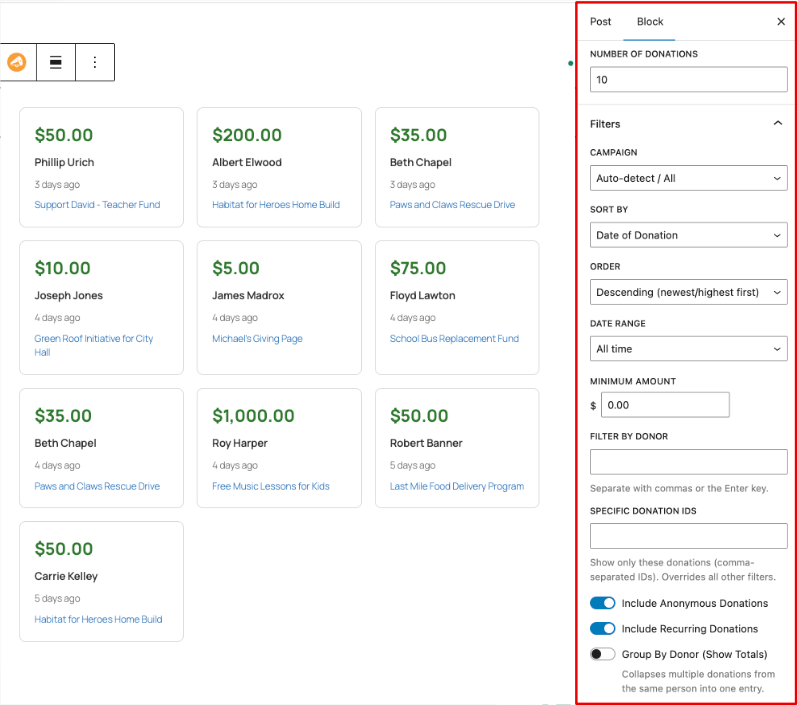Click donor name Floyd Lawton
Image resolution: width=798 pixels, height=705 pixels.
click(x=422, y=295)
